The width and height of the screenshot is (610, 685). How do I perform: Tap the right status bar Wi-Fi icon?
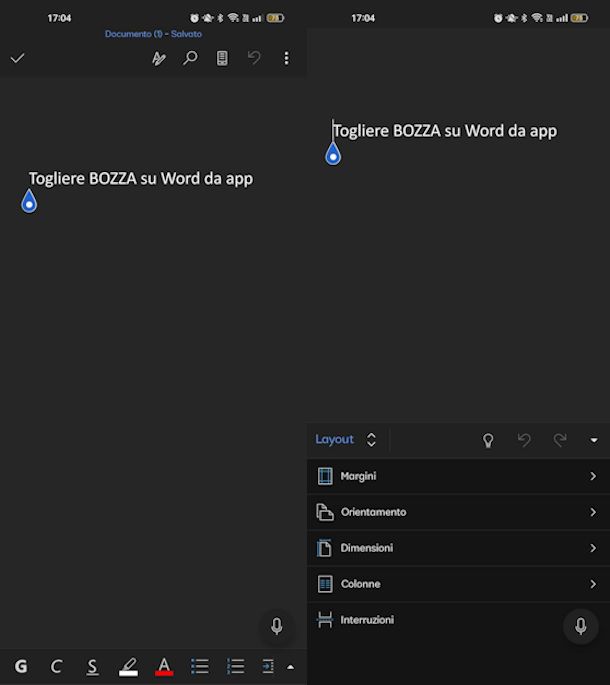538,18
